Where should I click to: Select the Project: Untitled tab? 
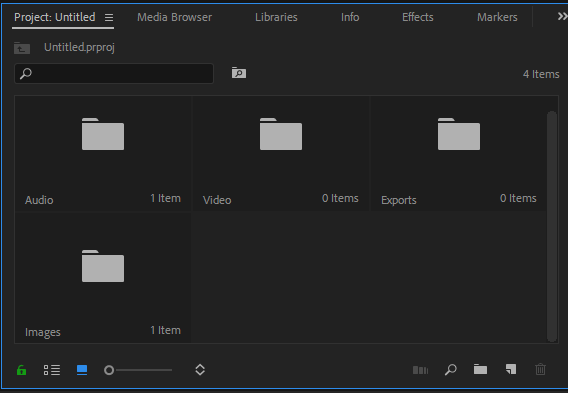[x=55, y=17]
